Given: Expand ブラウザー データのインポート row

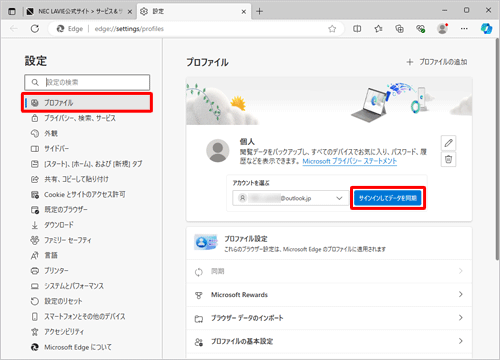Looking at the screenshot, I should click(x=329, y=318).
